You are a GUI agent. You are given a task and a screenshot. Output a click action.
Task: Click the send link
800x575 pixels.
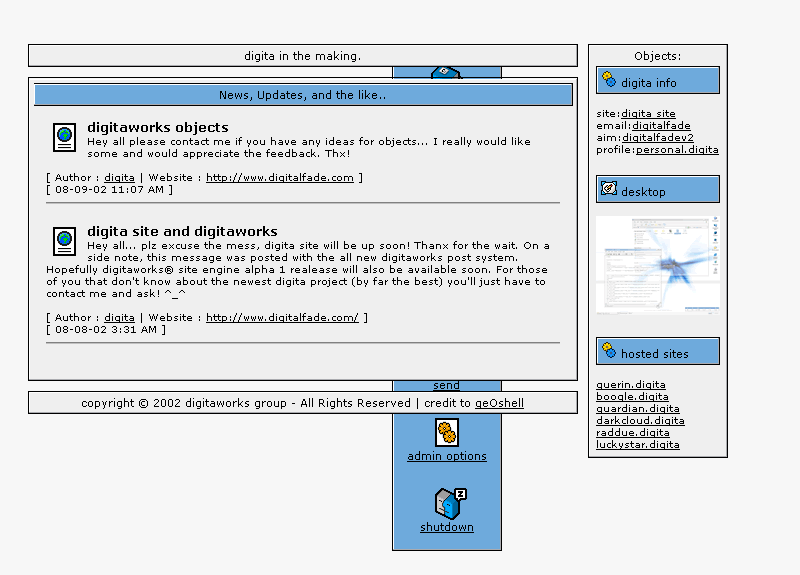(x=446, y=386)
